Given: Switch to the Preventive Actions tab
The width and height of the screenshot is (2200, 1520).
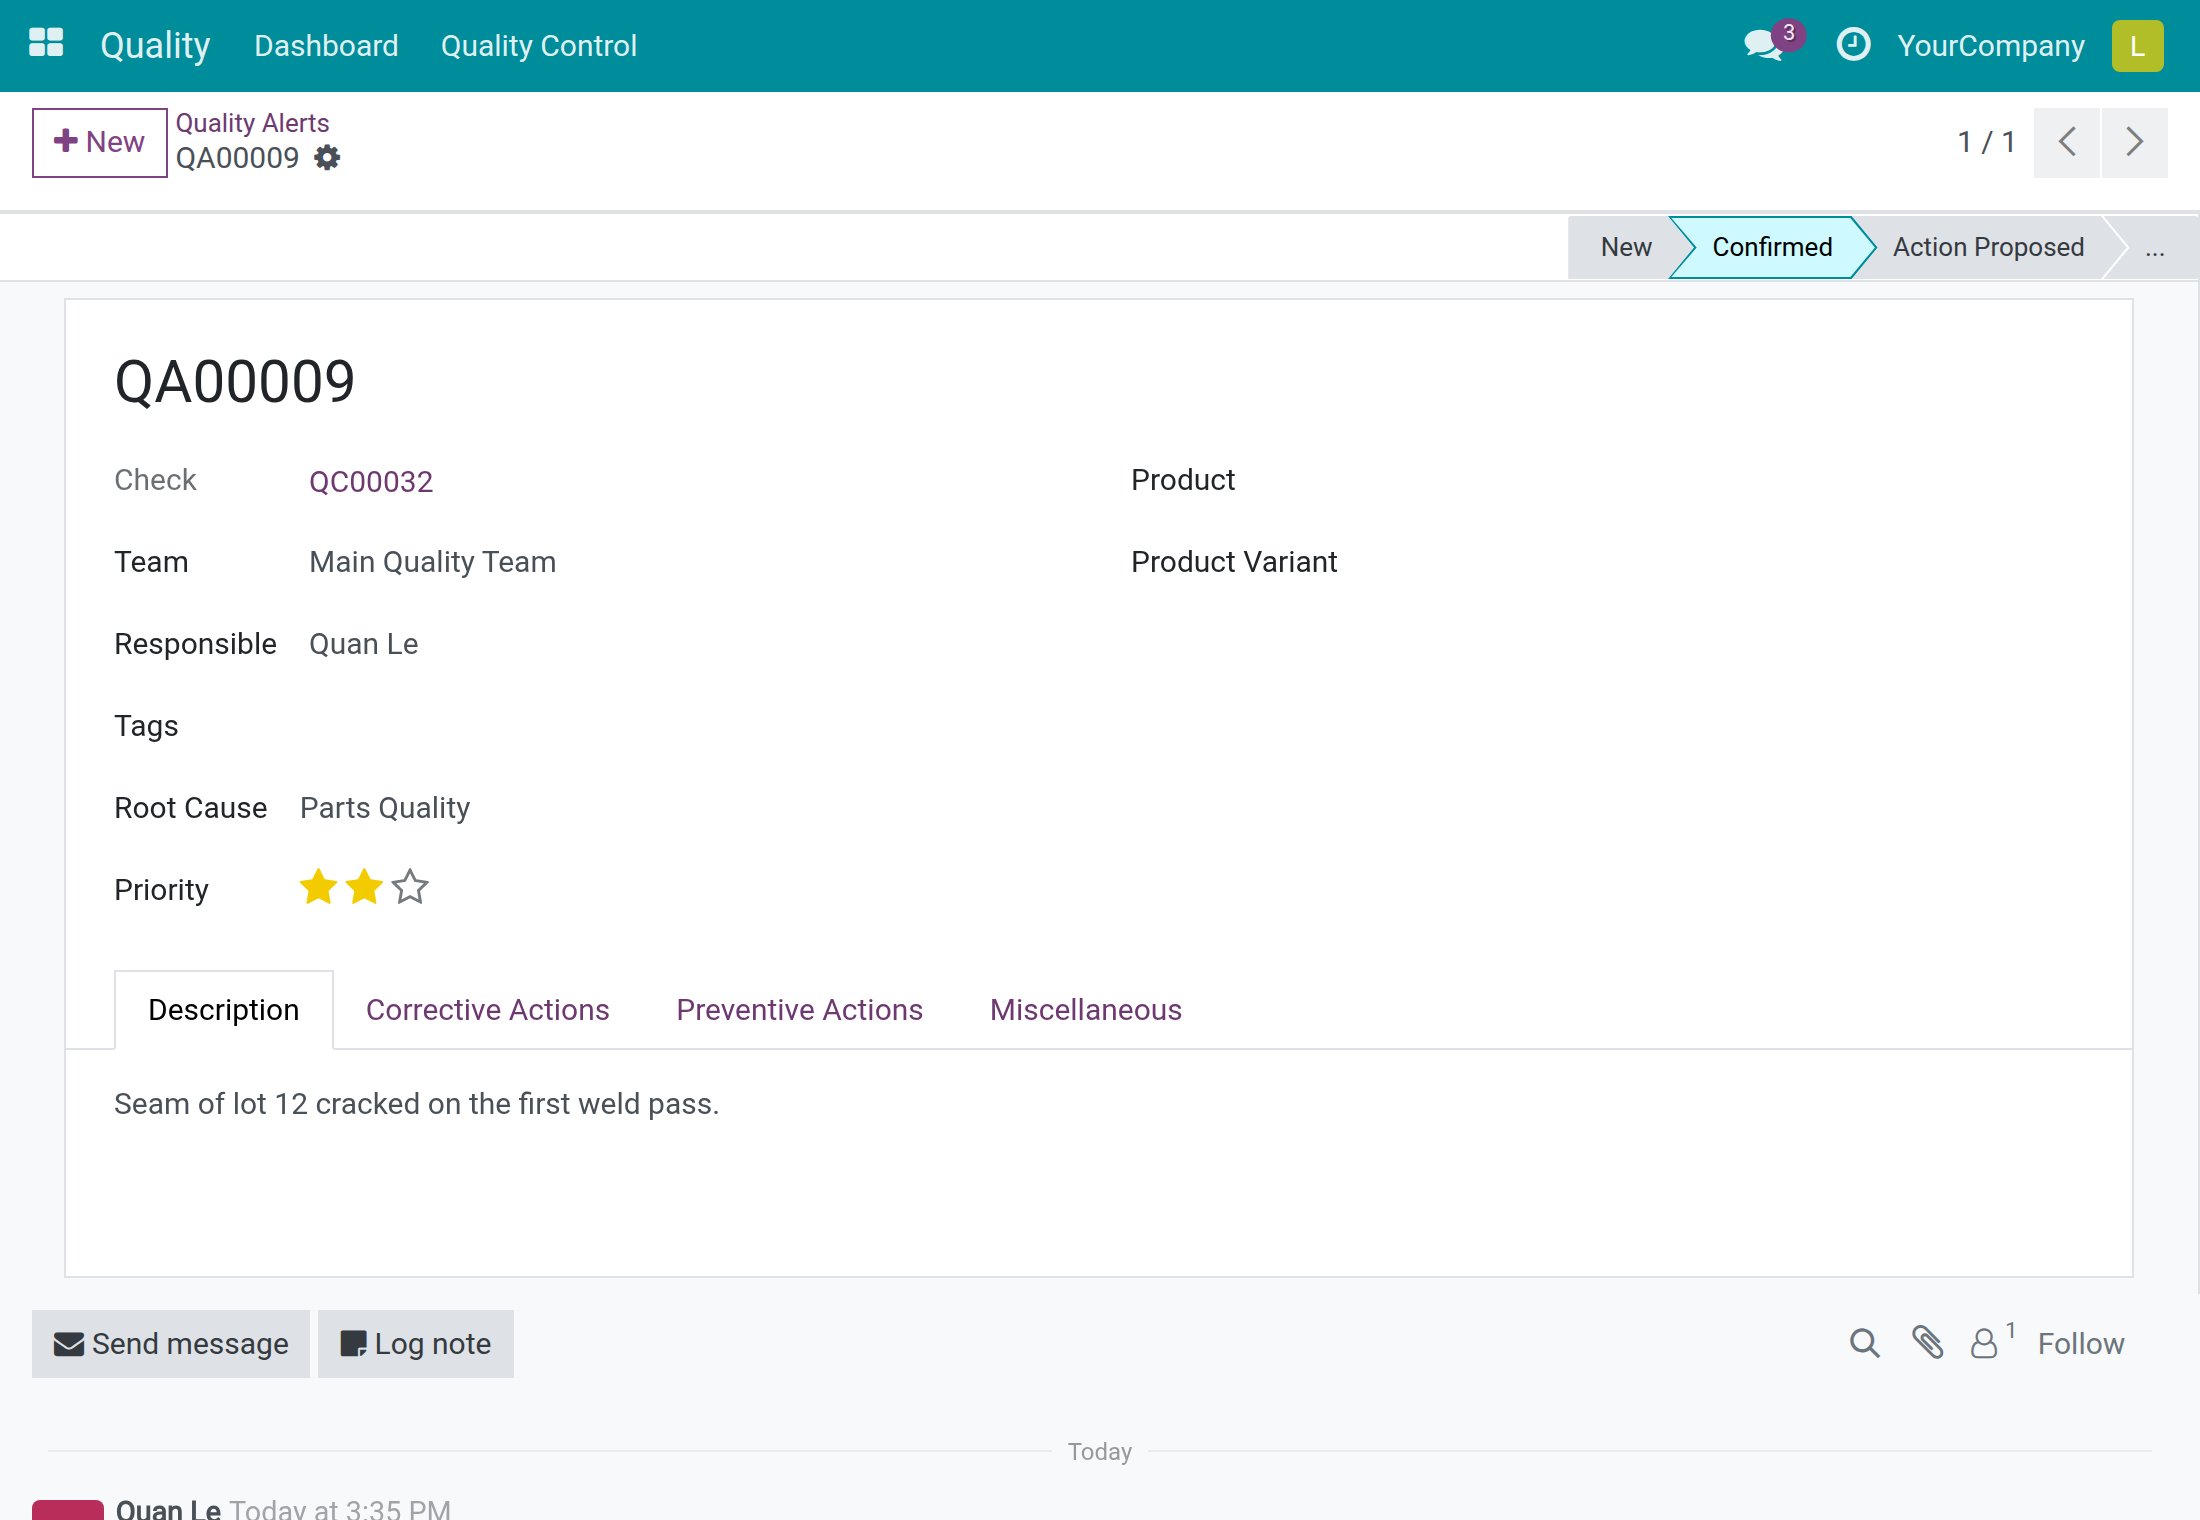Looking at the screenshot, I should tap(799, 1010).
